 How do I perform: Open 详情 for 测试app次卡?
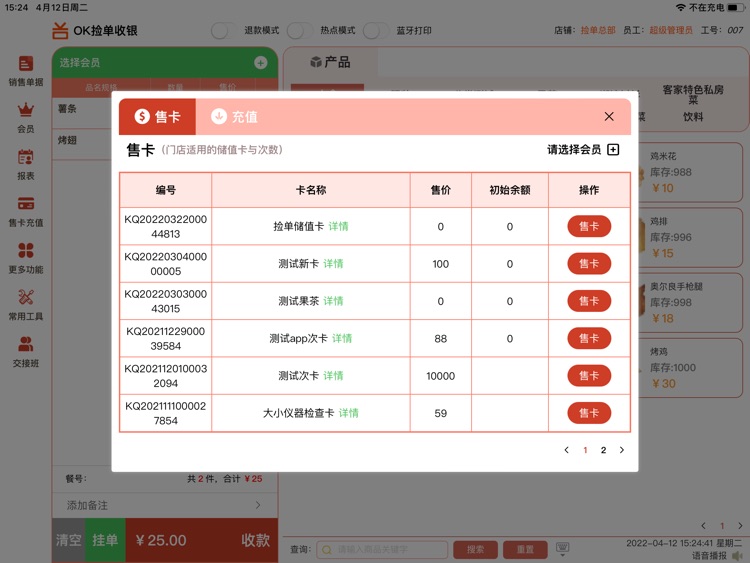point(342,338)
